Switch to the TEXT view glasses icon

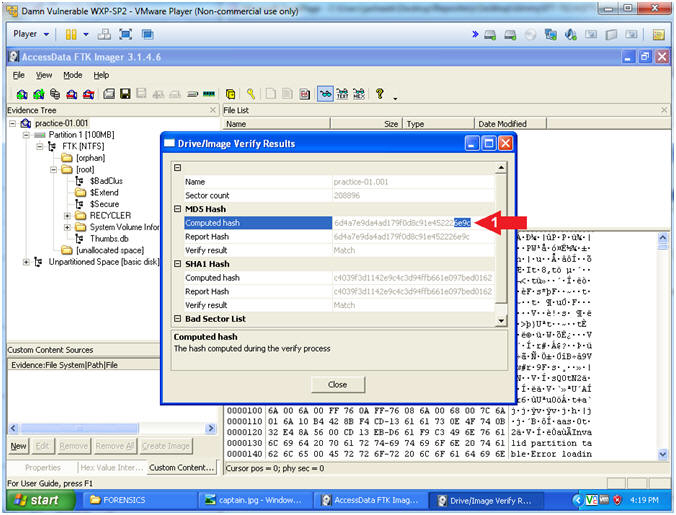tap(342, 94)
